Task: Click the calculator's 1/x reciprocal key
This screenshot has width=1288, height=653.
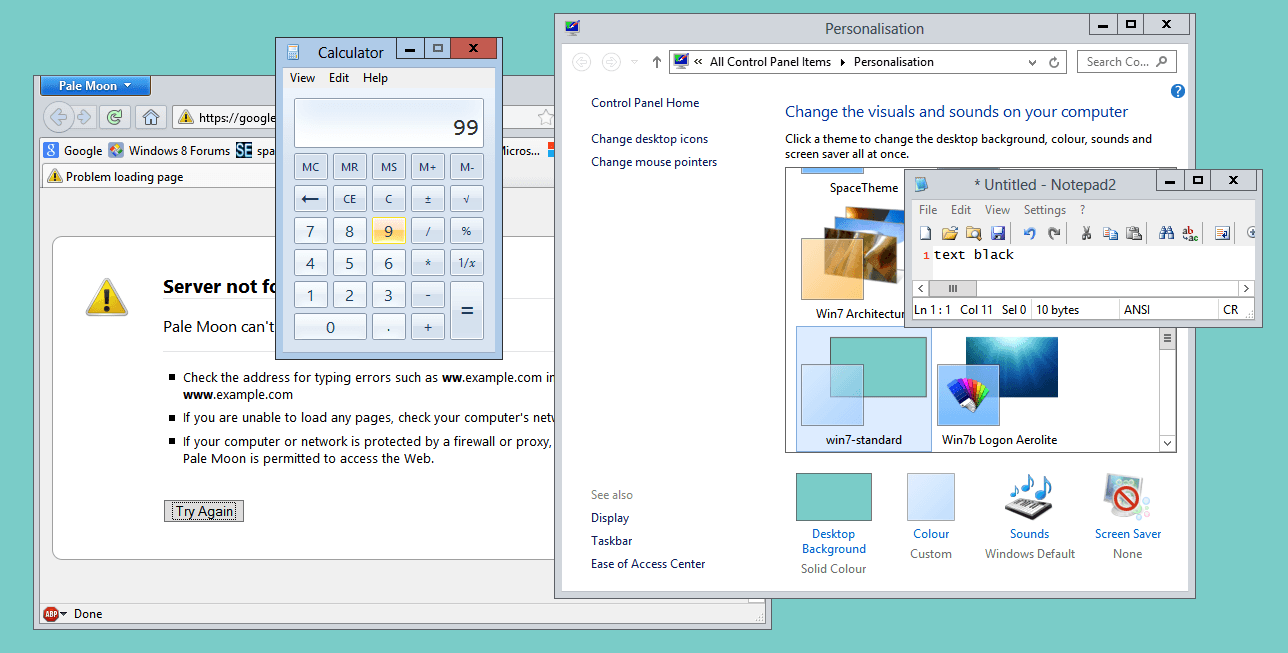Action: [x=467, y=263]
